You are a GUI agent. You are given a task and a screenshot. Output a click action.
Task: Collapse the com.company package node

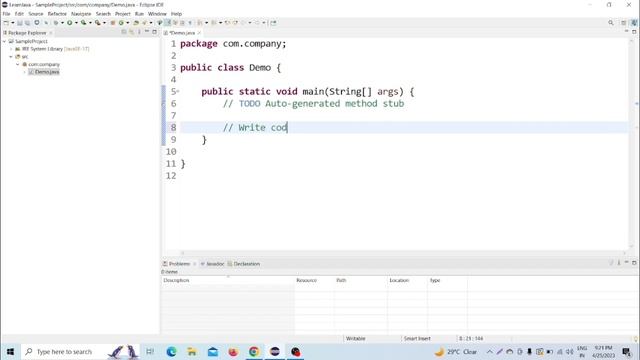click(18, 64)
